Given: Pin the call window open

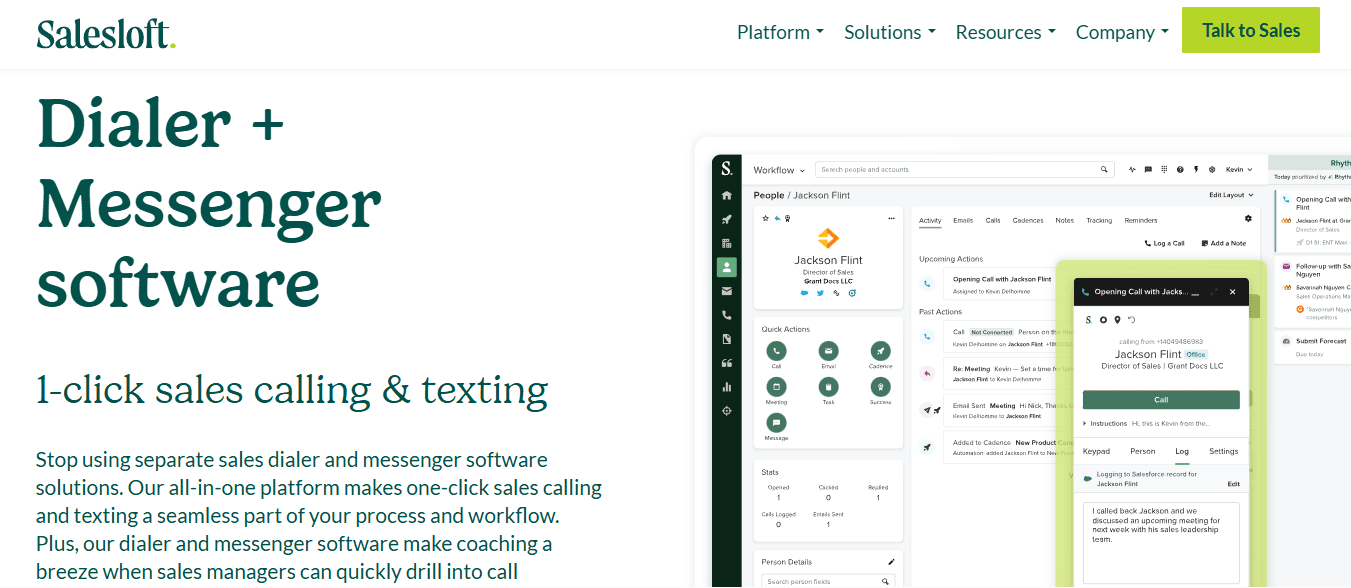Looking at the screenshot, I should pyautogui.click(x=1117, y=320).
